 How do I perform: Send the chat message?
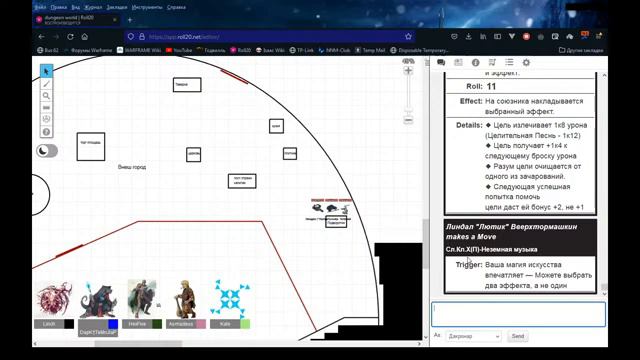[x=518, y=336]
